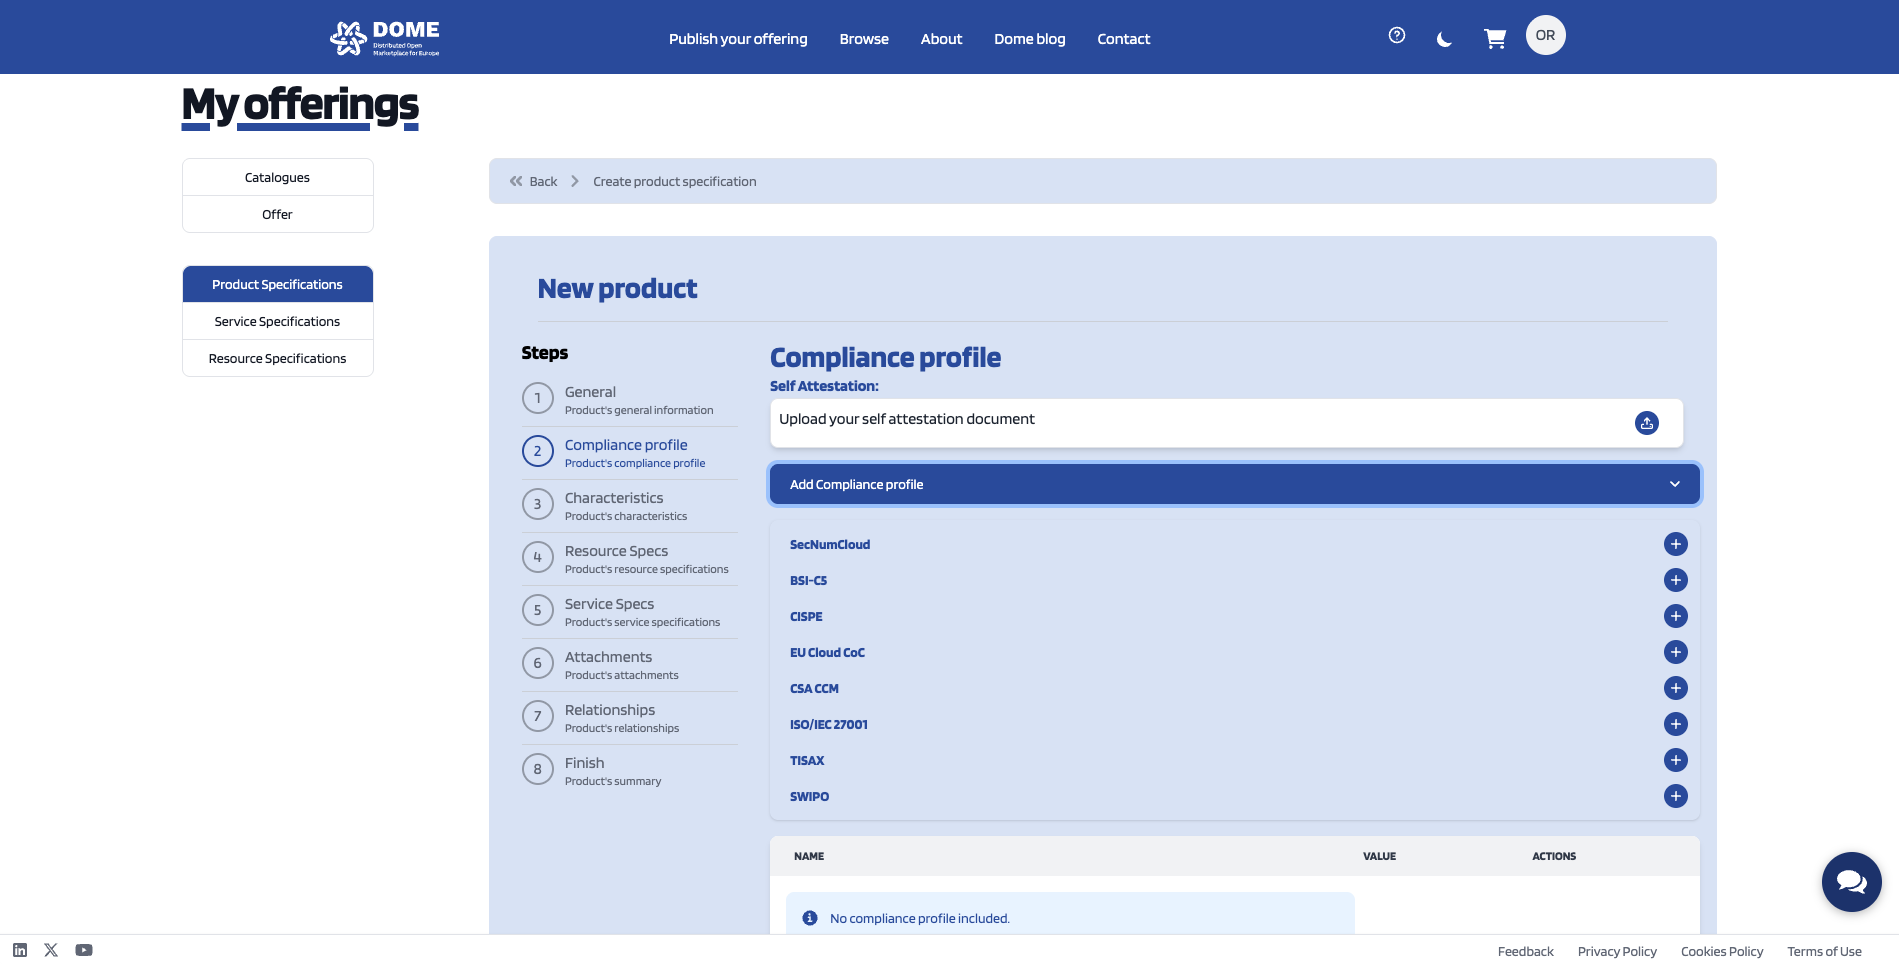This screenshot has width=1899, height=964.
Task: Select Service Specifications in the sidebar
Action: (277, 321)
